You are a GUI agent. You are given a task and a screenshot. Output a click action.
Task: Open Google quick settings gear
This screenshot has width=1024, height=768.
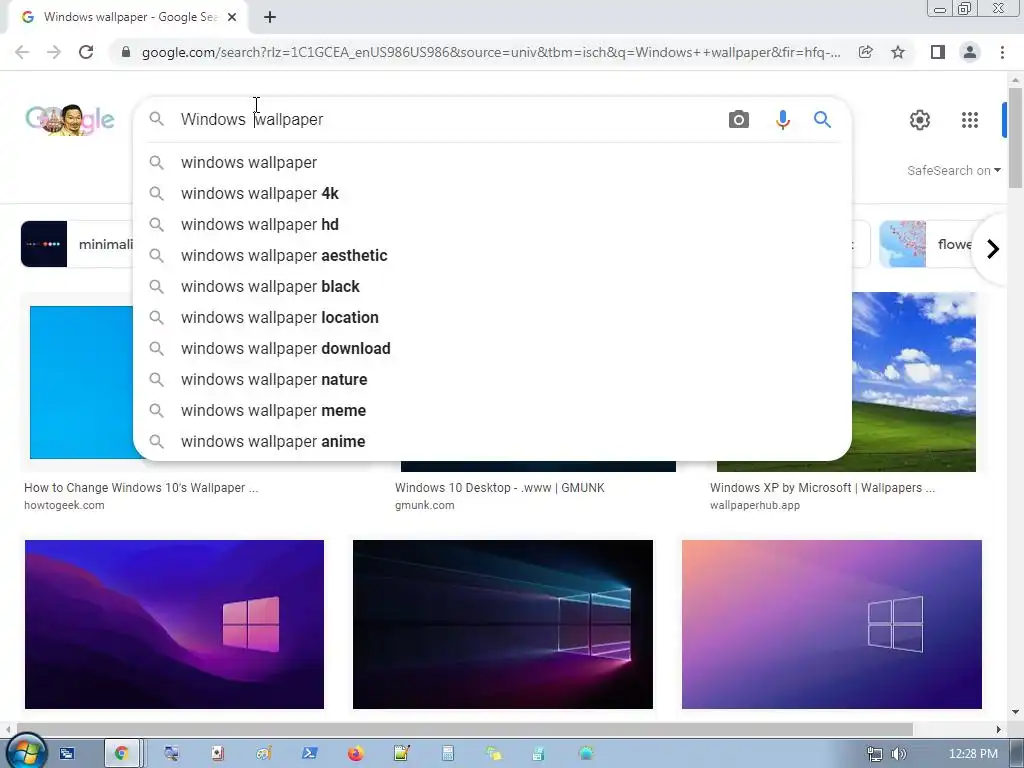coord(920,120)
